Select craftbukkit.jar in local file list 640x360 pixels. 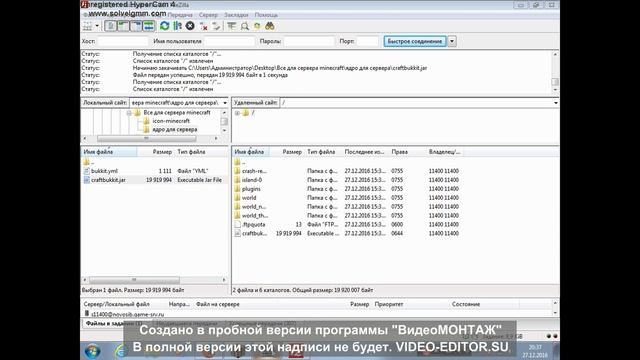(x=155, y=180)
